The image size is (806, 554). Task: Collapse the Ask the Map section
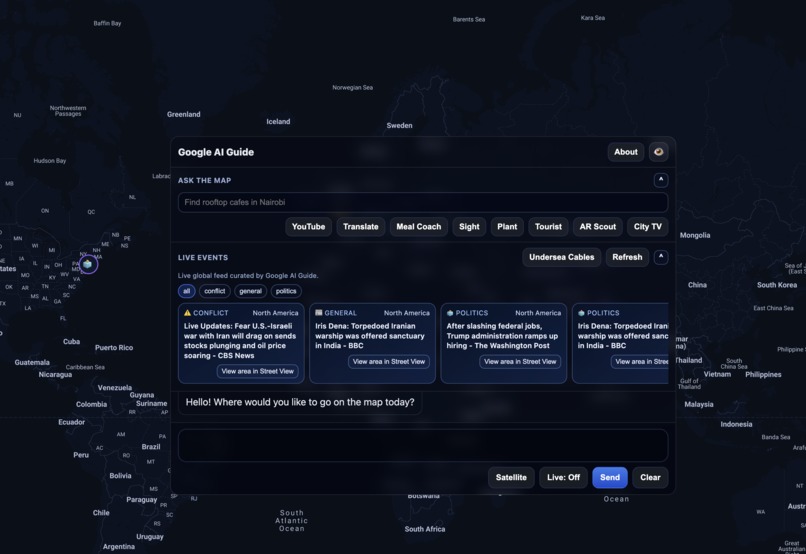pyautogui.click(x=661, y=180)
